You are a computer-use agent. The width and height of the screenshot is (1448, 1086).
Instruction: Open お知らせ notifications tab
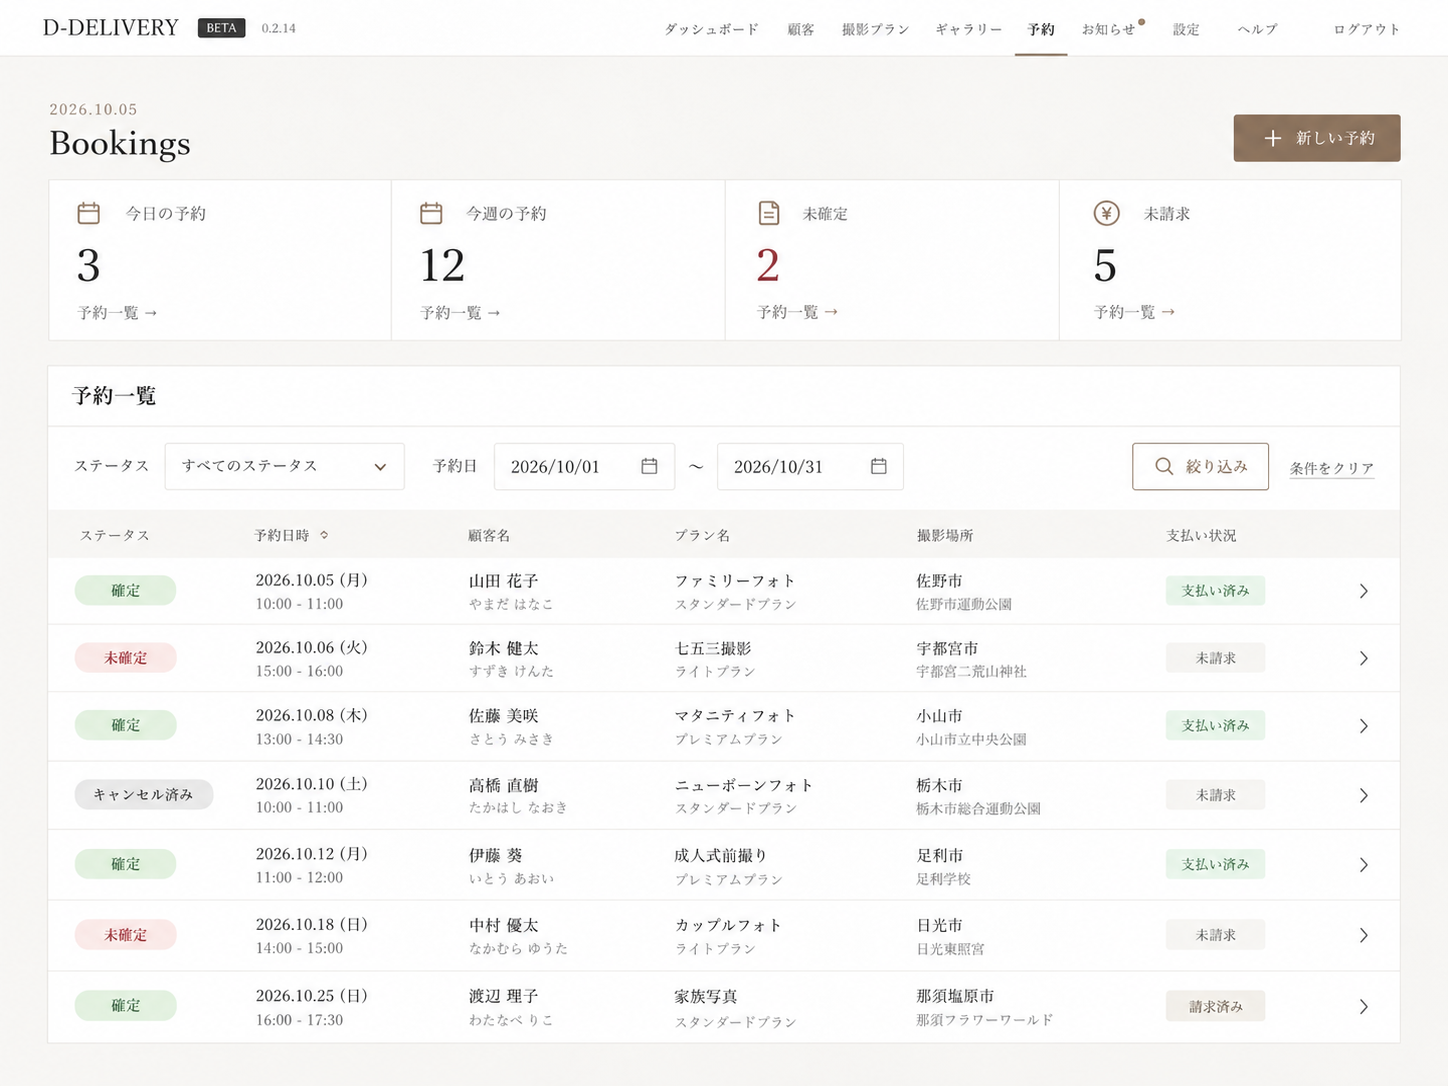click(x=1109, y=29)
